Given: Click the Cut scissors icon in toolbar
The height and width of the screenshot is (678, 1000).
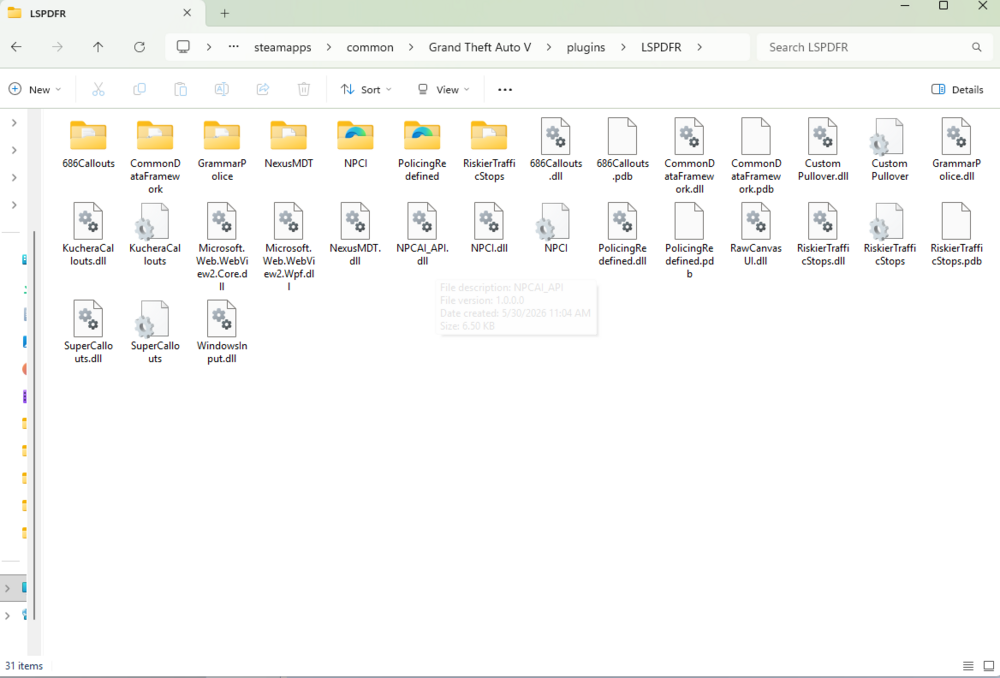Looking at the screenshot, I should 98,89.
